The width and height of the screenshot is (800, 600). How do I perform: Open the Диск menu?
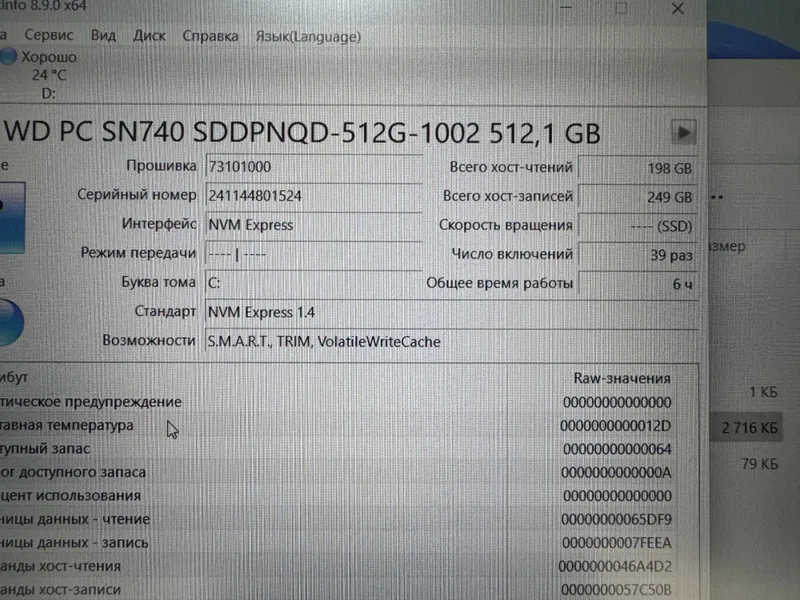[x=149, y=36]
